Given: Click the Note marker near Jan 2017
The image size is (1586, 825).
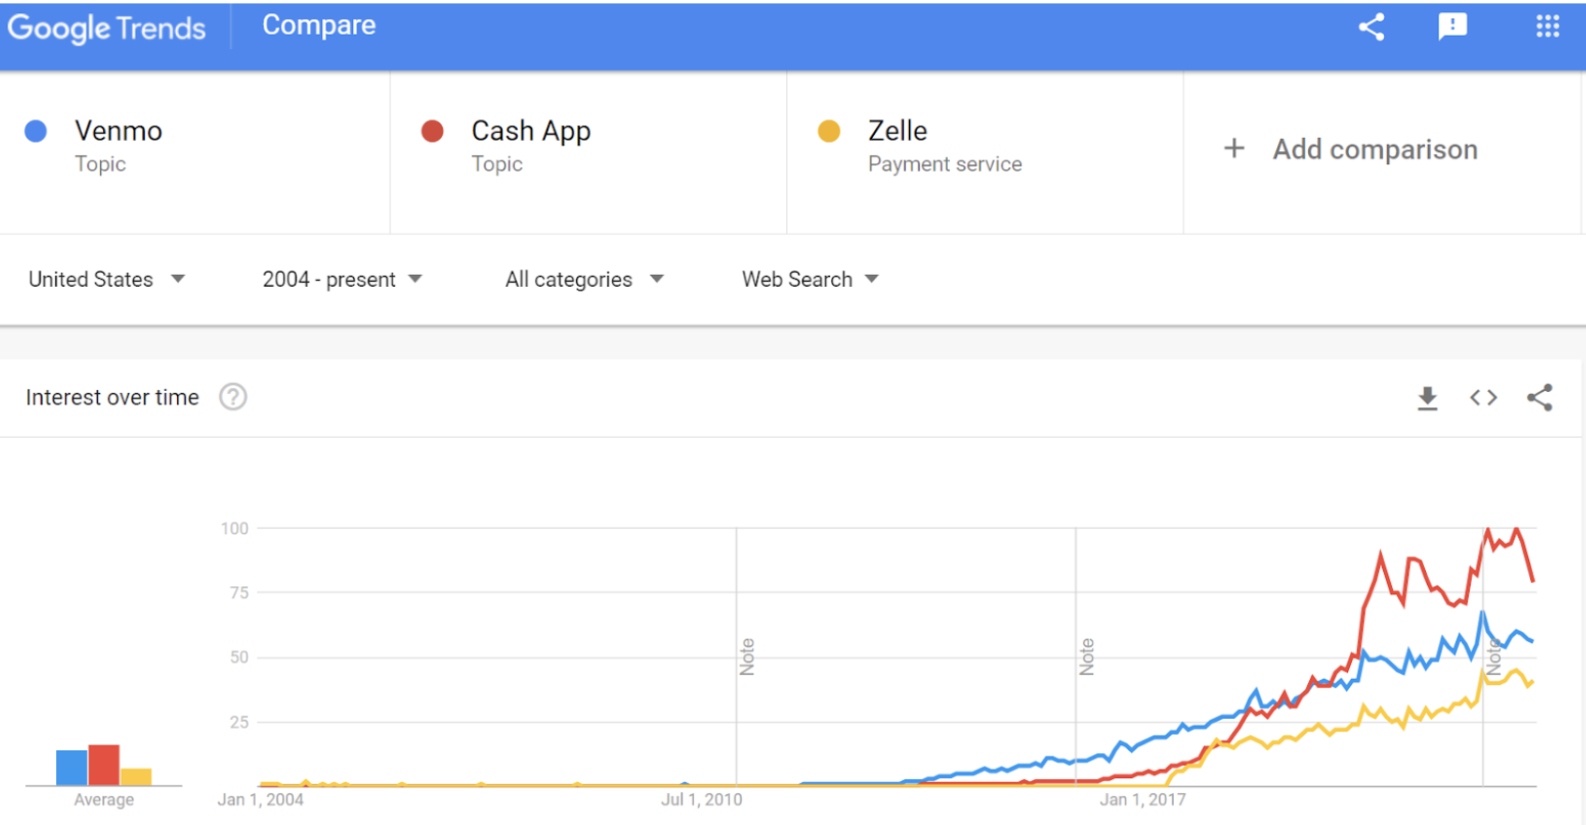Looking at the screenshot, I should 1087,657.
